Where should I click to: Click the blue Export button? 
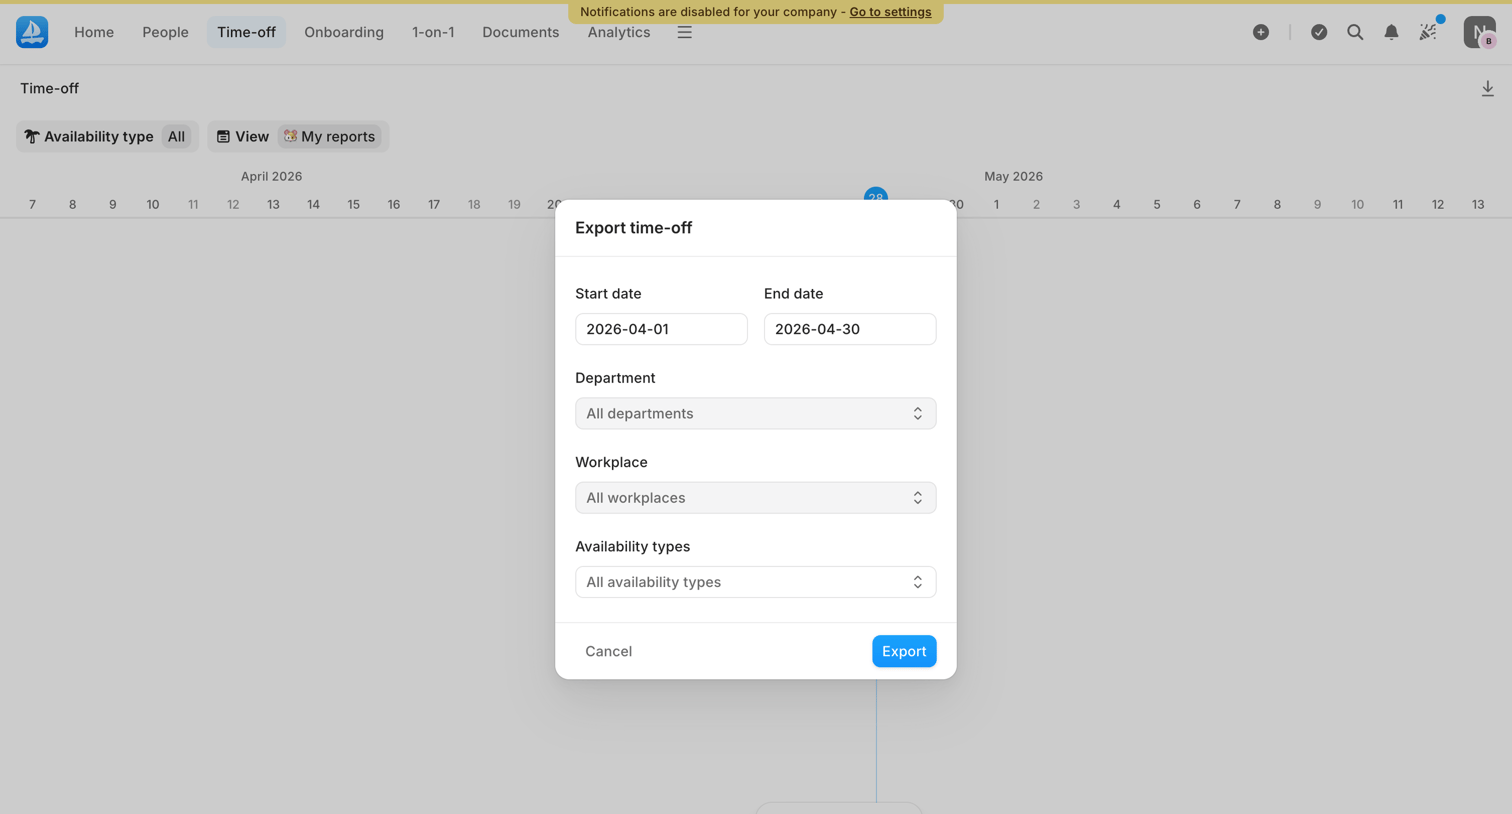tap(904, 651)
